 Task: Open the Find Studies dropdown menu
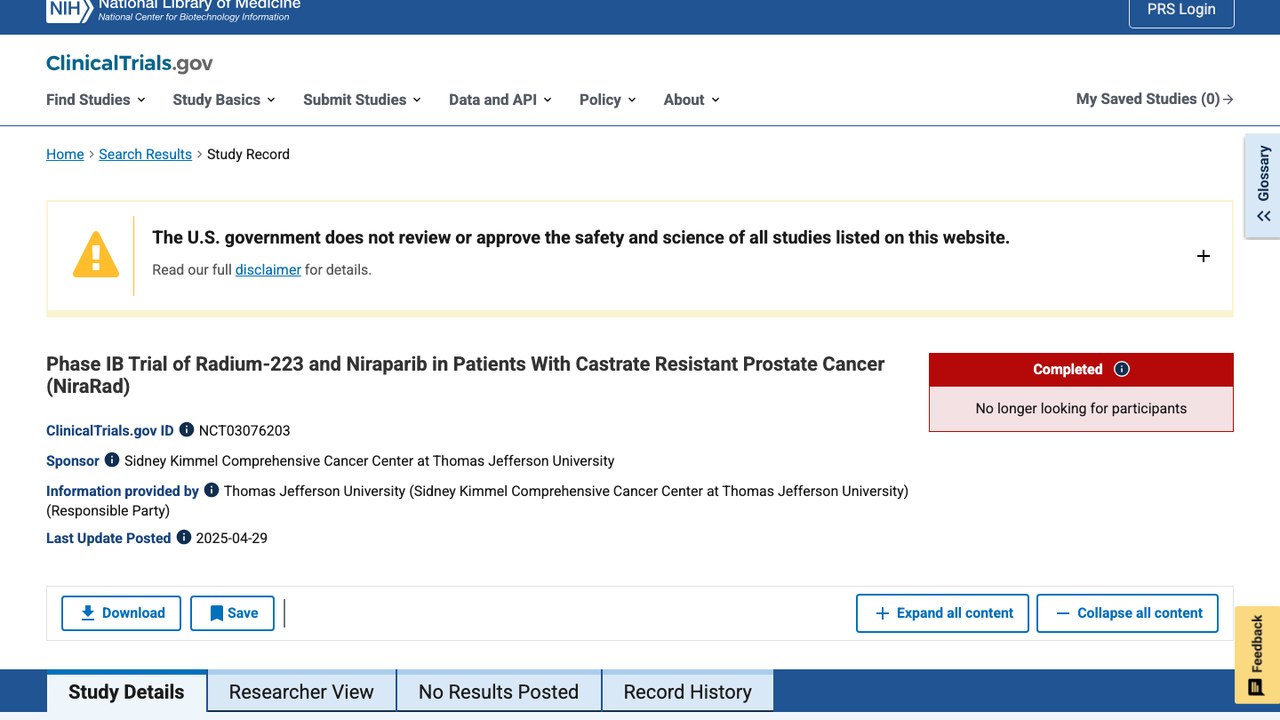(x=96, y=99)
